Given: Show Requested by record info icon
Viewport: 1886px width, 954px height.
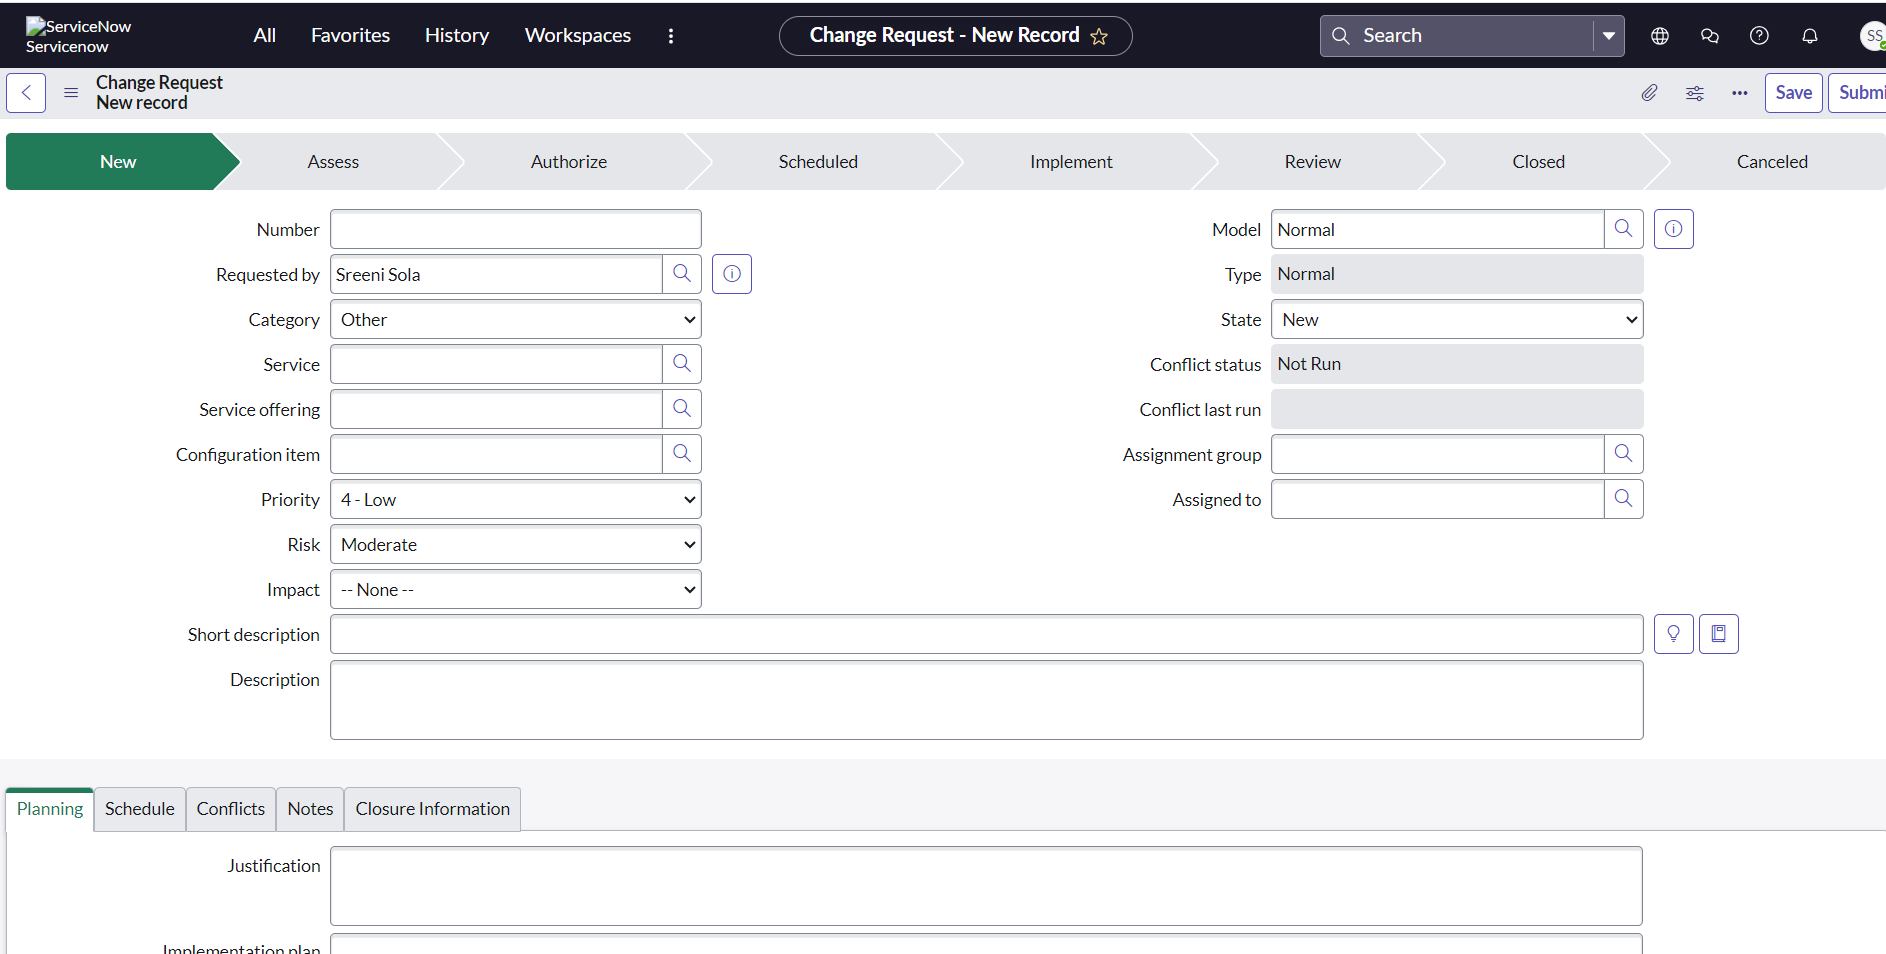Looking at the screenshot, I should [x=732, y=274].
